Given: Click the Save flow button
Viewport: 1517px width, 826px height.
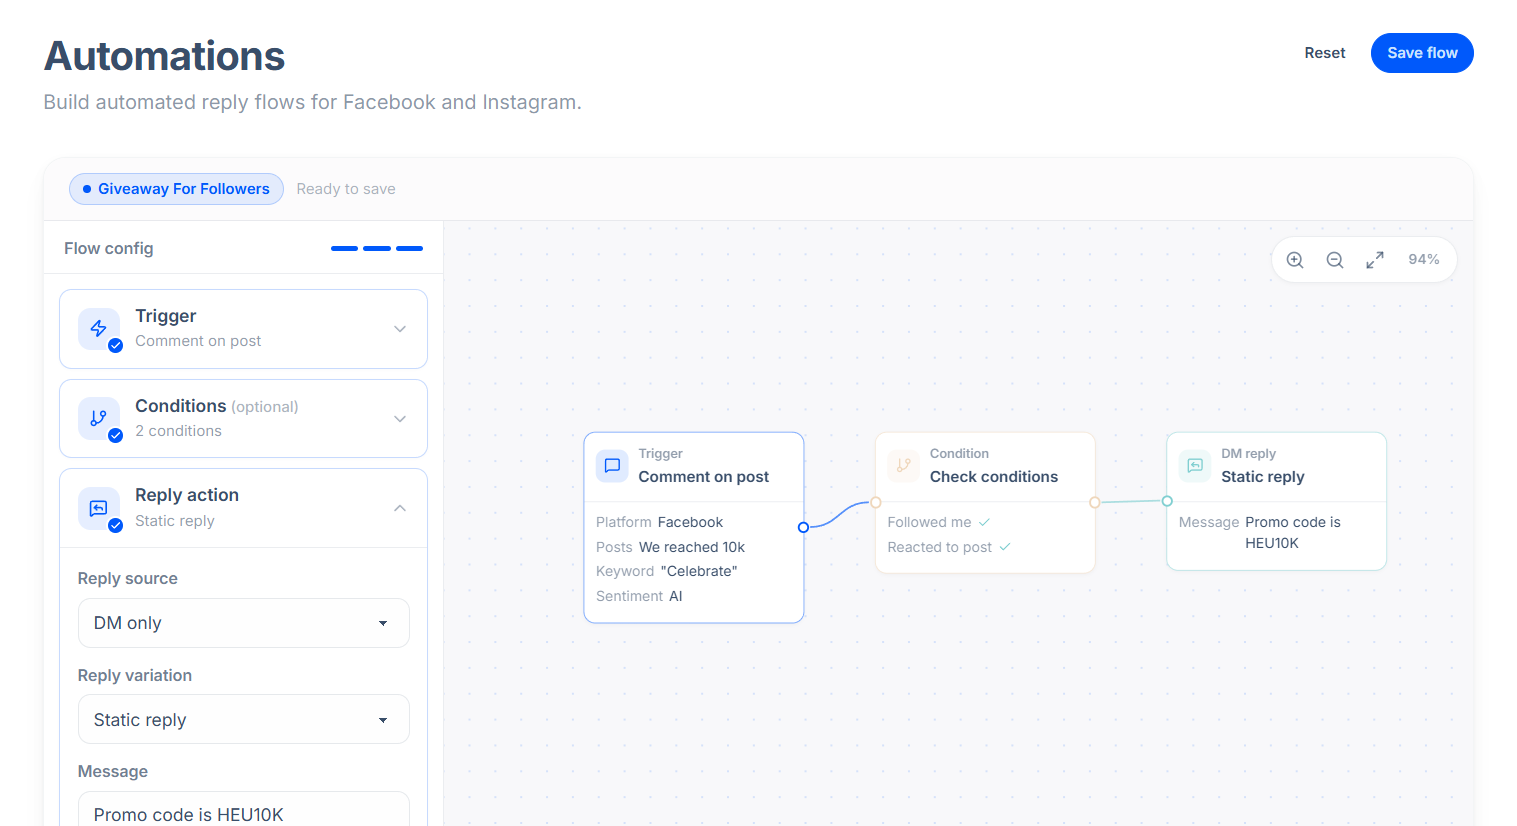Looking at the screenshot, I should [1422, 53].
